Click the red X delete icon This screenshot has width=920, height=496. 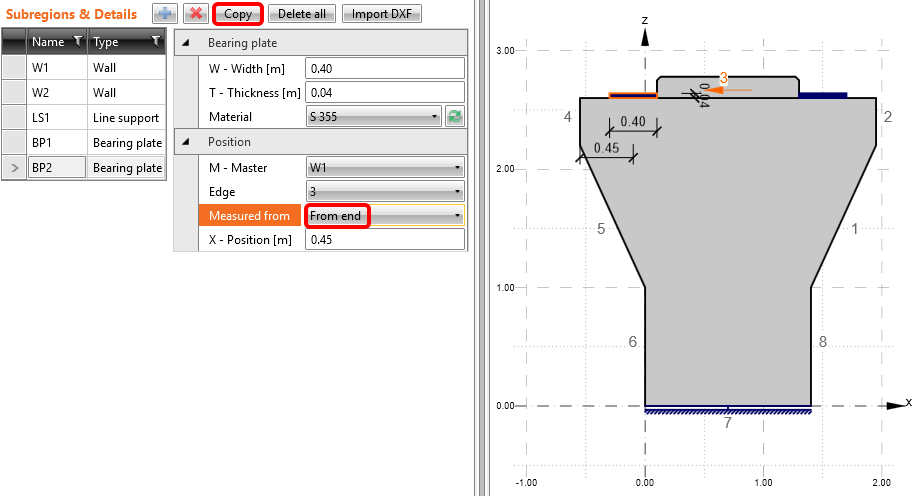pyautogui.click(x=195, y=14)
